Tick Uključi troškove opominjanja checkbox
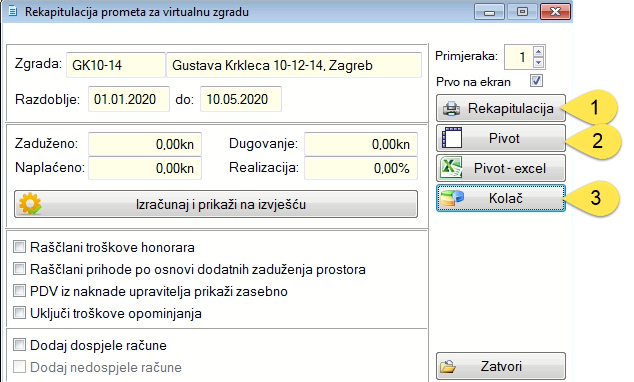The height and width of the screenshot is (382, 634). click(x=19, y=313)
